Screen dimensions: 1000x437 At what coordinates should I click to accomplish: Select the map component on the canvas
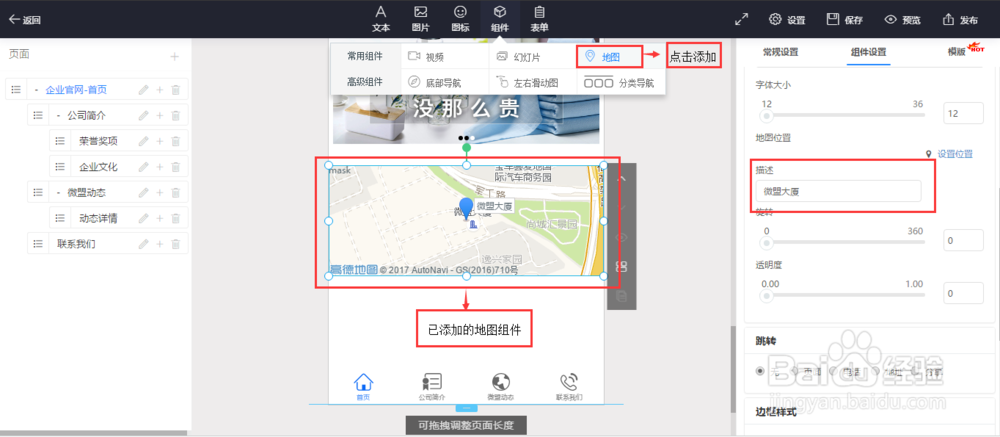pyautogui.click(x=466, y=221)
